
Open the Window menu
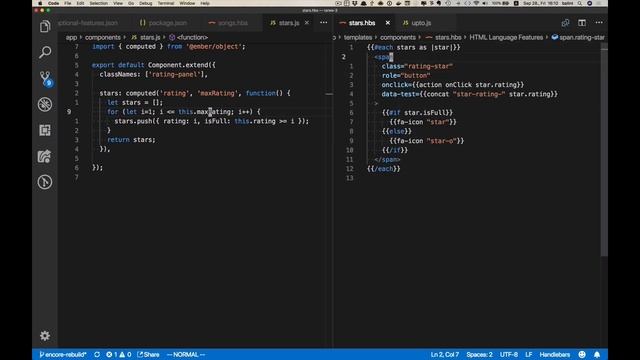pyautogui.click(x=187, y=3)
